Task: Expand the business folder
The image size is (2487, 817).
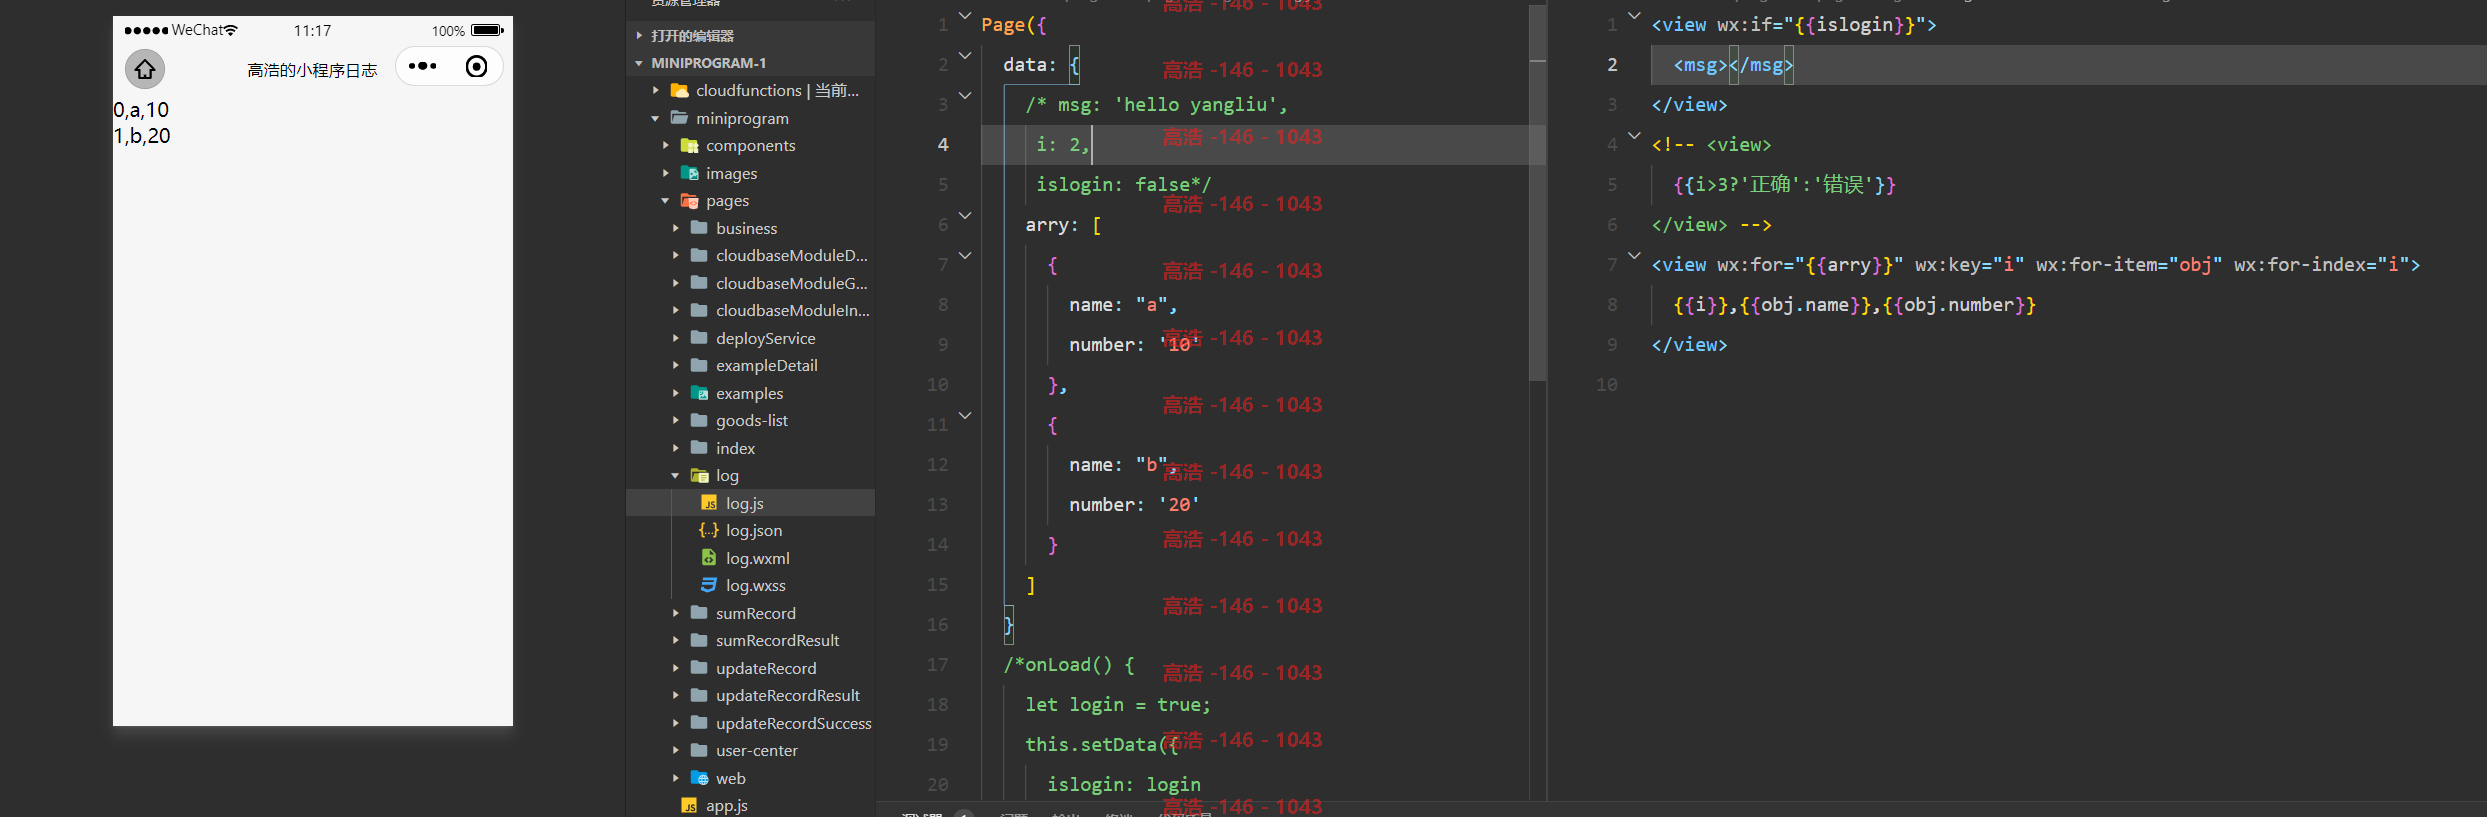Action: [676, 228]
